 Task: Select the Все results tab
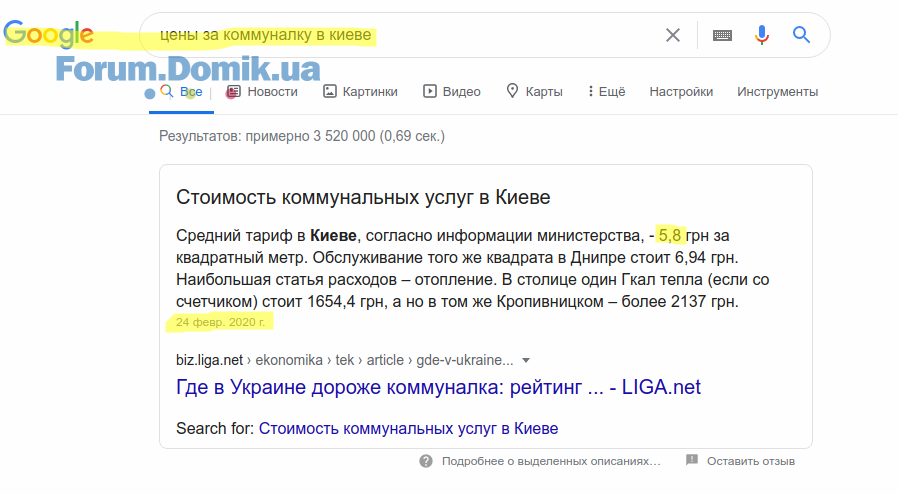(x=182, y=92)
